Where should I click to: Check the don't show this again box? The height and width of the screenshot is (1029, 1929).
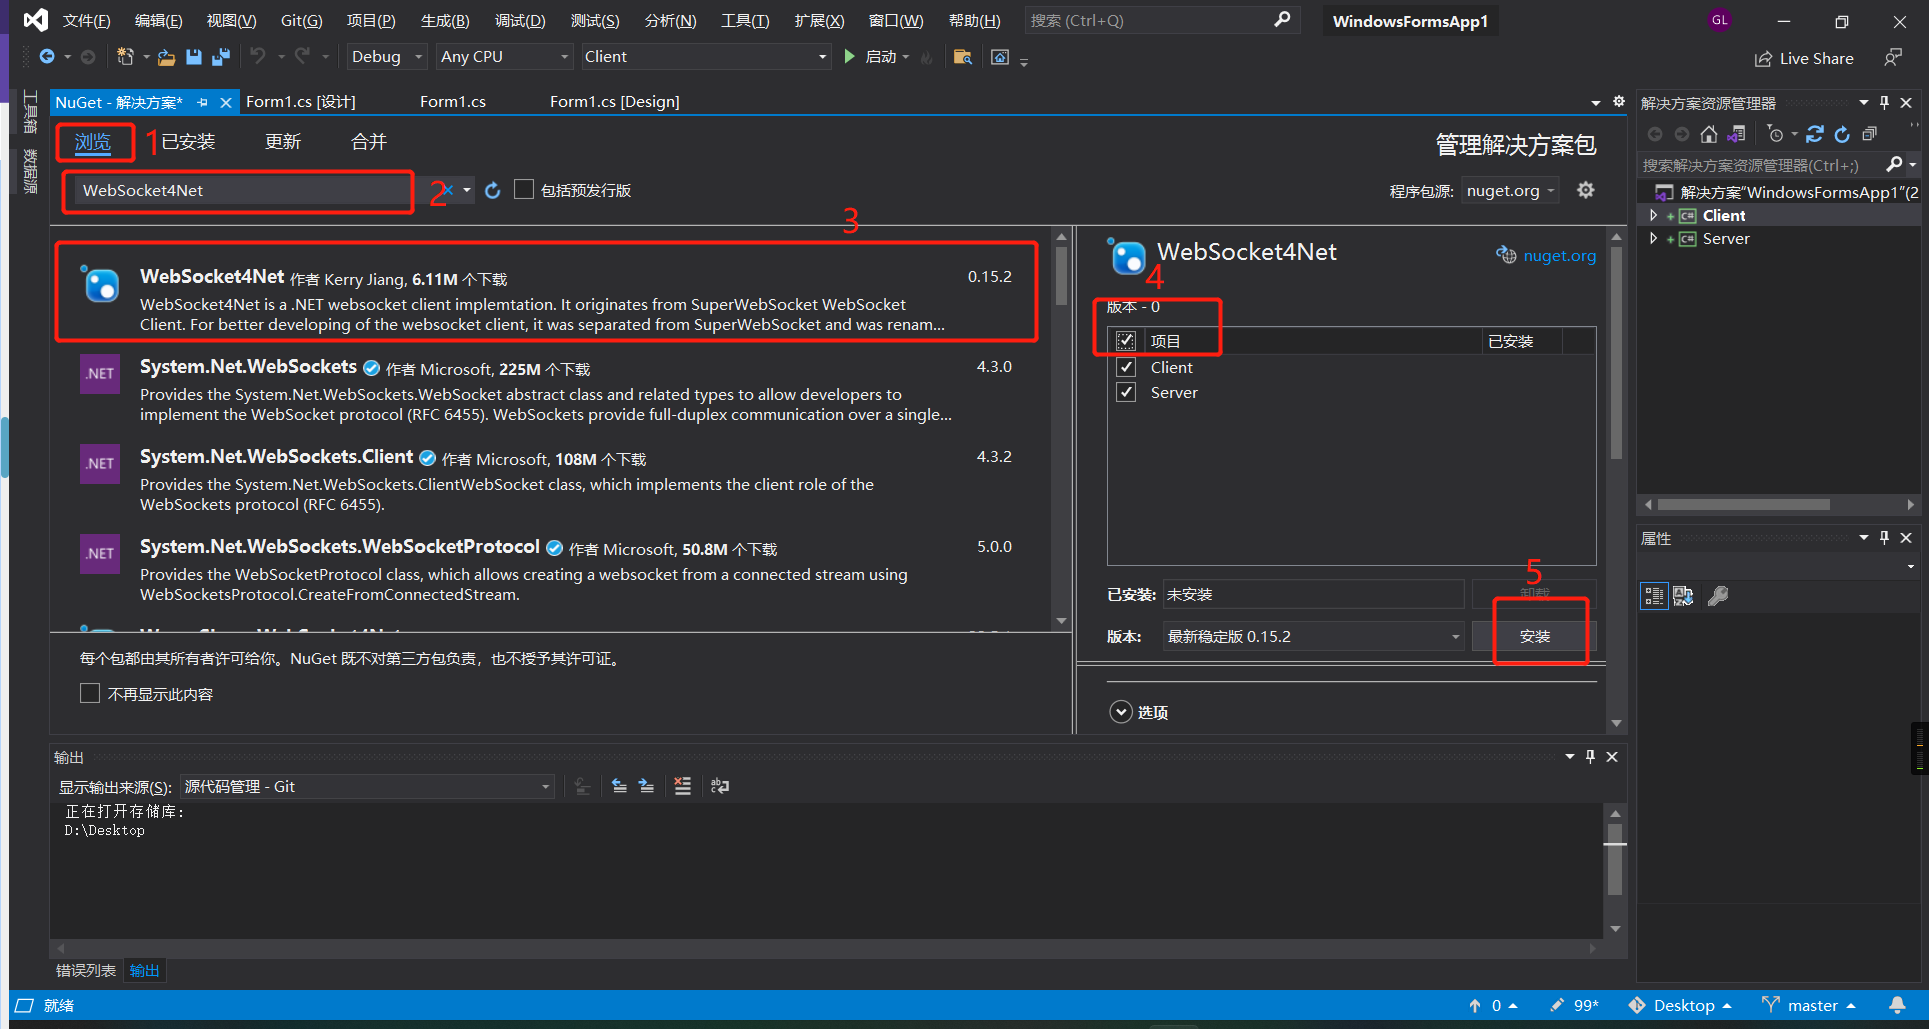(x=90, y=693)
